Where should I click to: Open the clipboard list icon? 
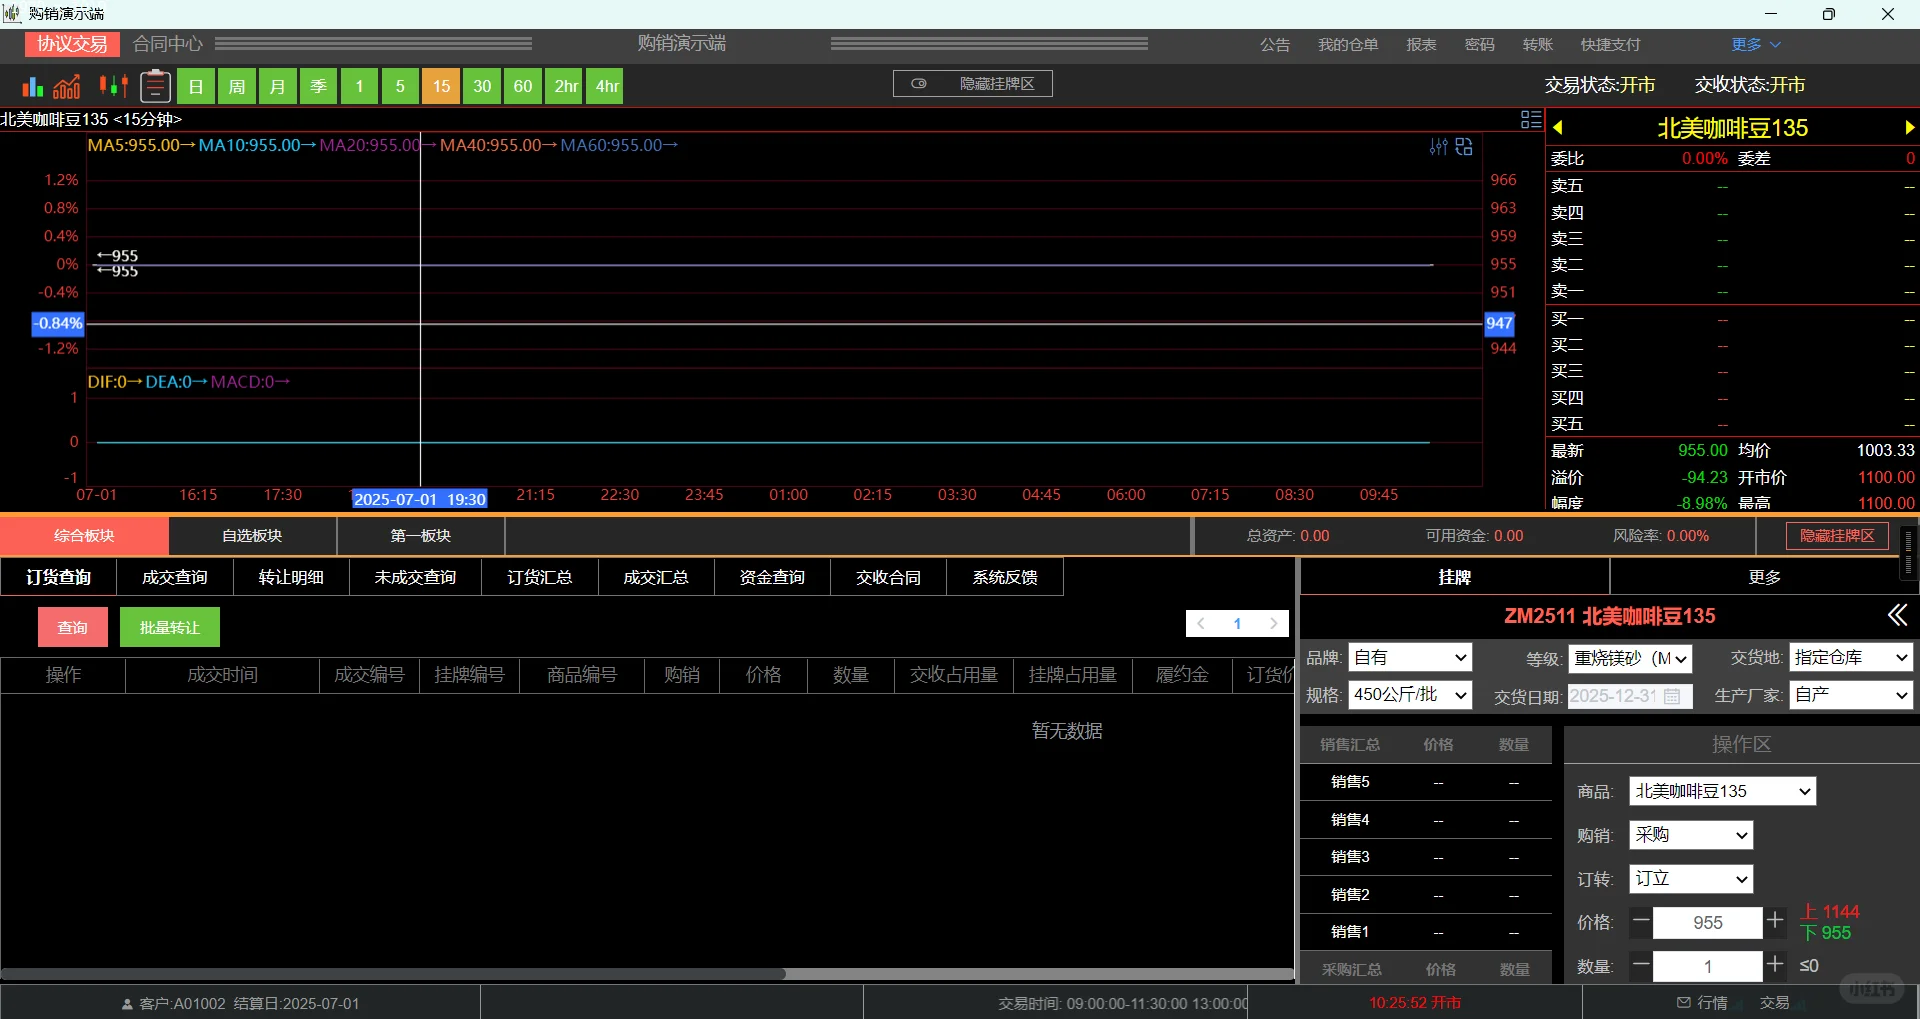[x=155, y=86]
